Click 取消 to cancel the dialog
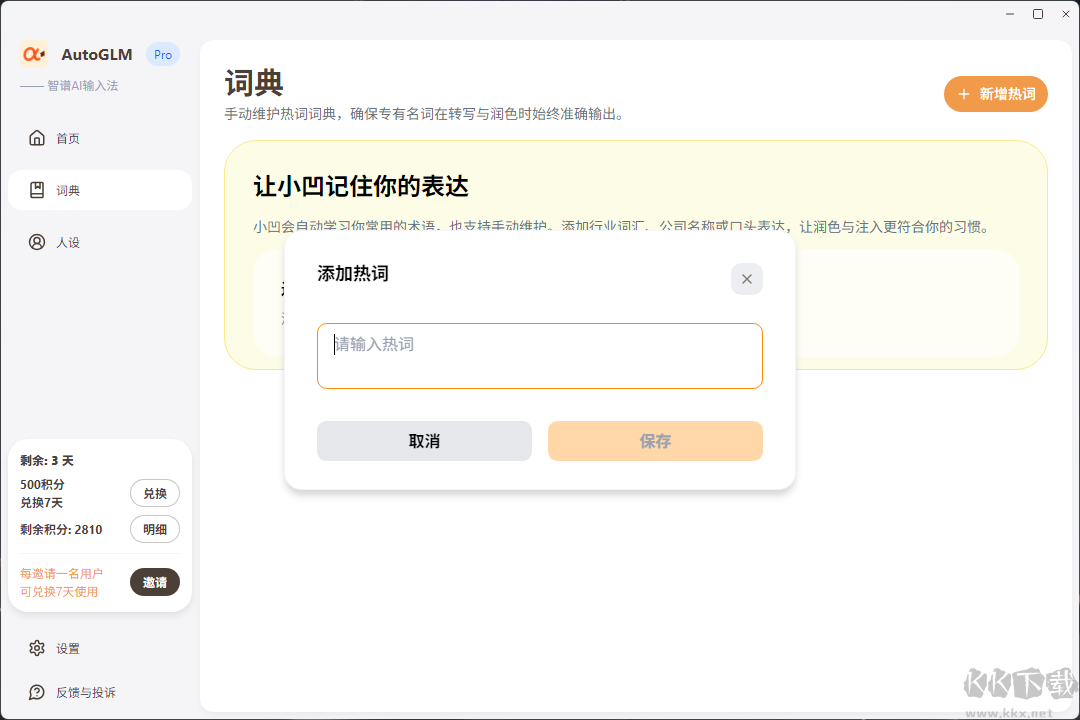 coord(424,441)
